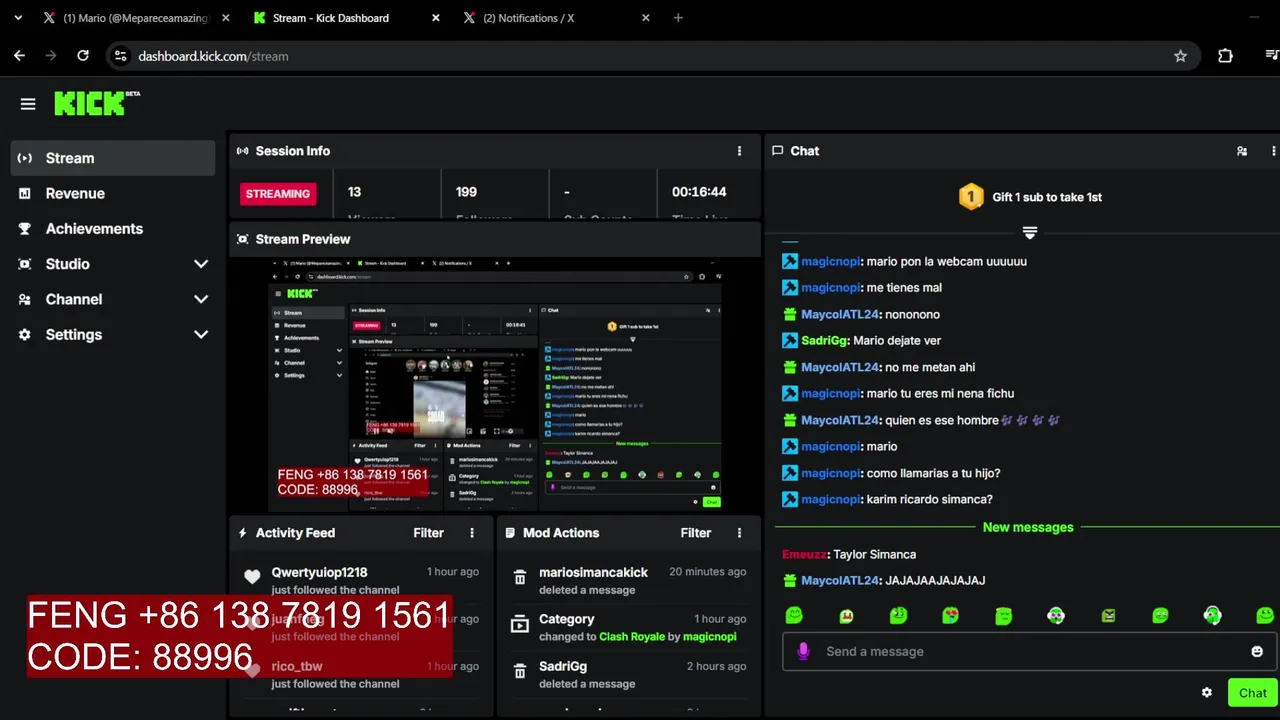Open the hamburger menu beside Kick logo
This screenshot has height=720, width=1280.
click(x=28, y=104)
